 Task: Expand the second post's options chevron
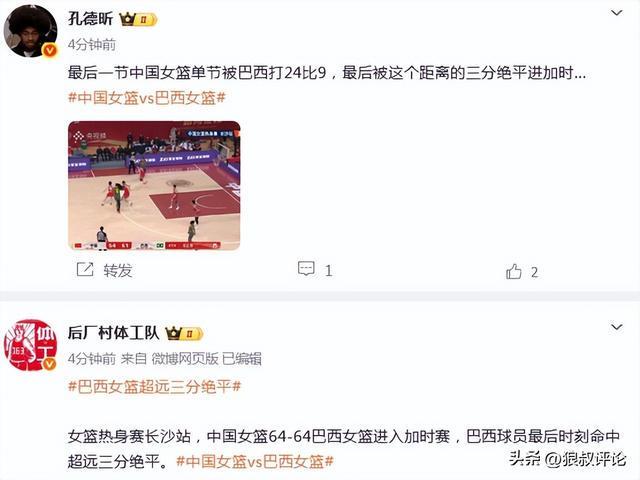point(616,327)
